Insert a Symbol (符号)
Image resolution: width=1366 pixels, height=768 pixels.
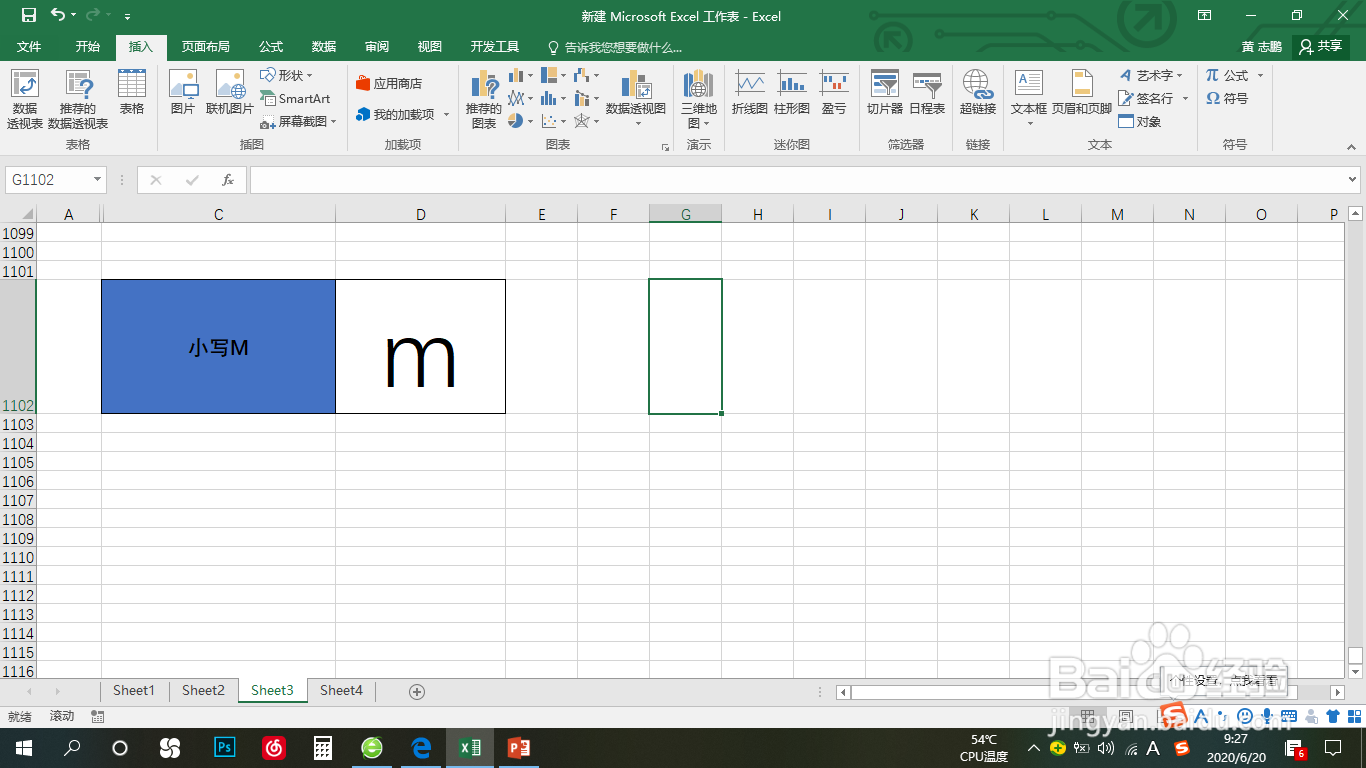(1227, 98)
